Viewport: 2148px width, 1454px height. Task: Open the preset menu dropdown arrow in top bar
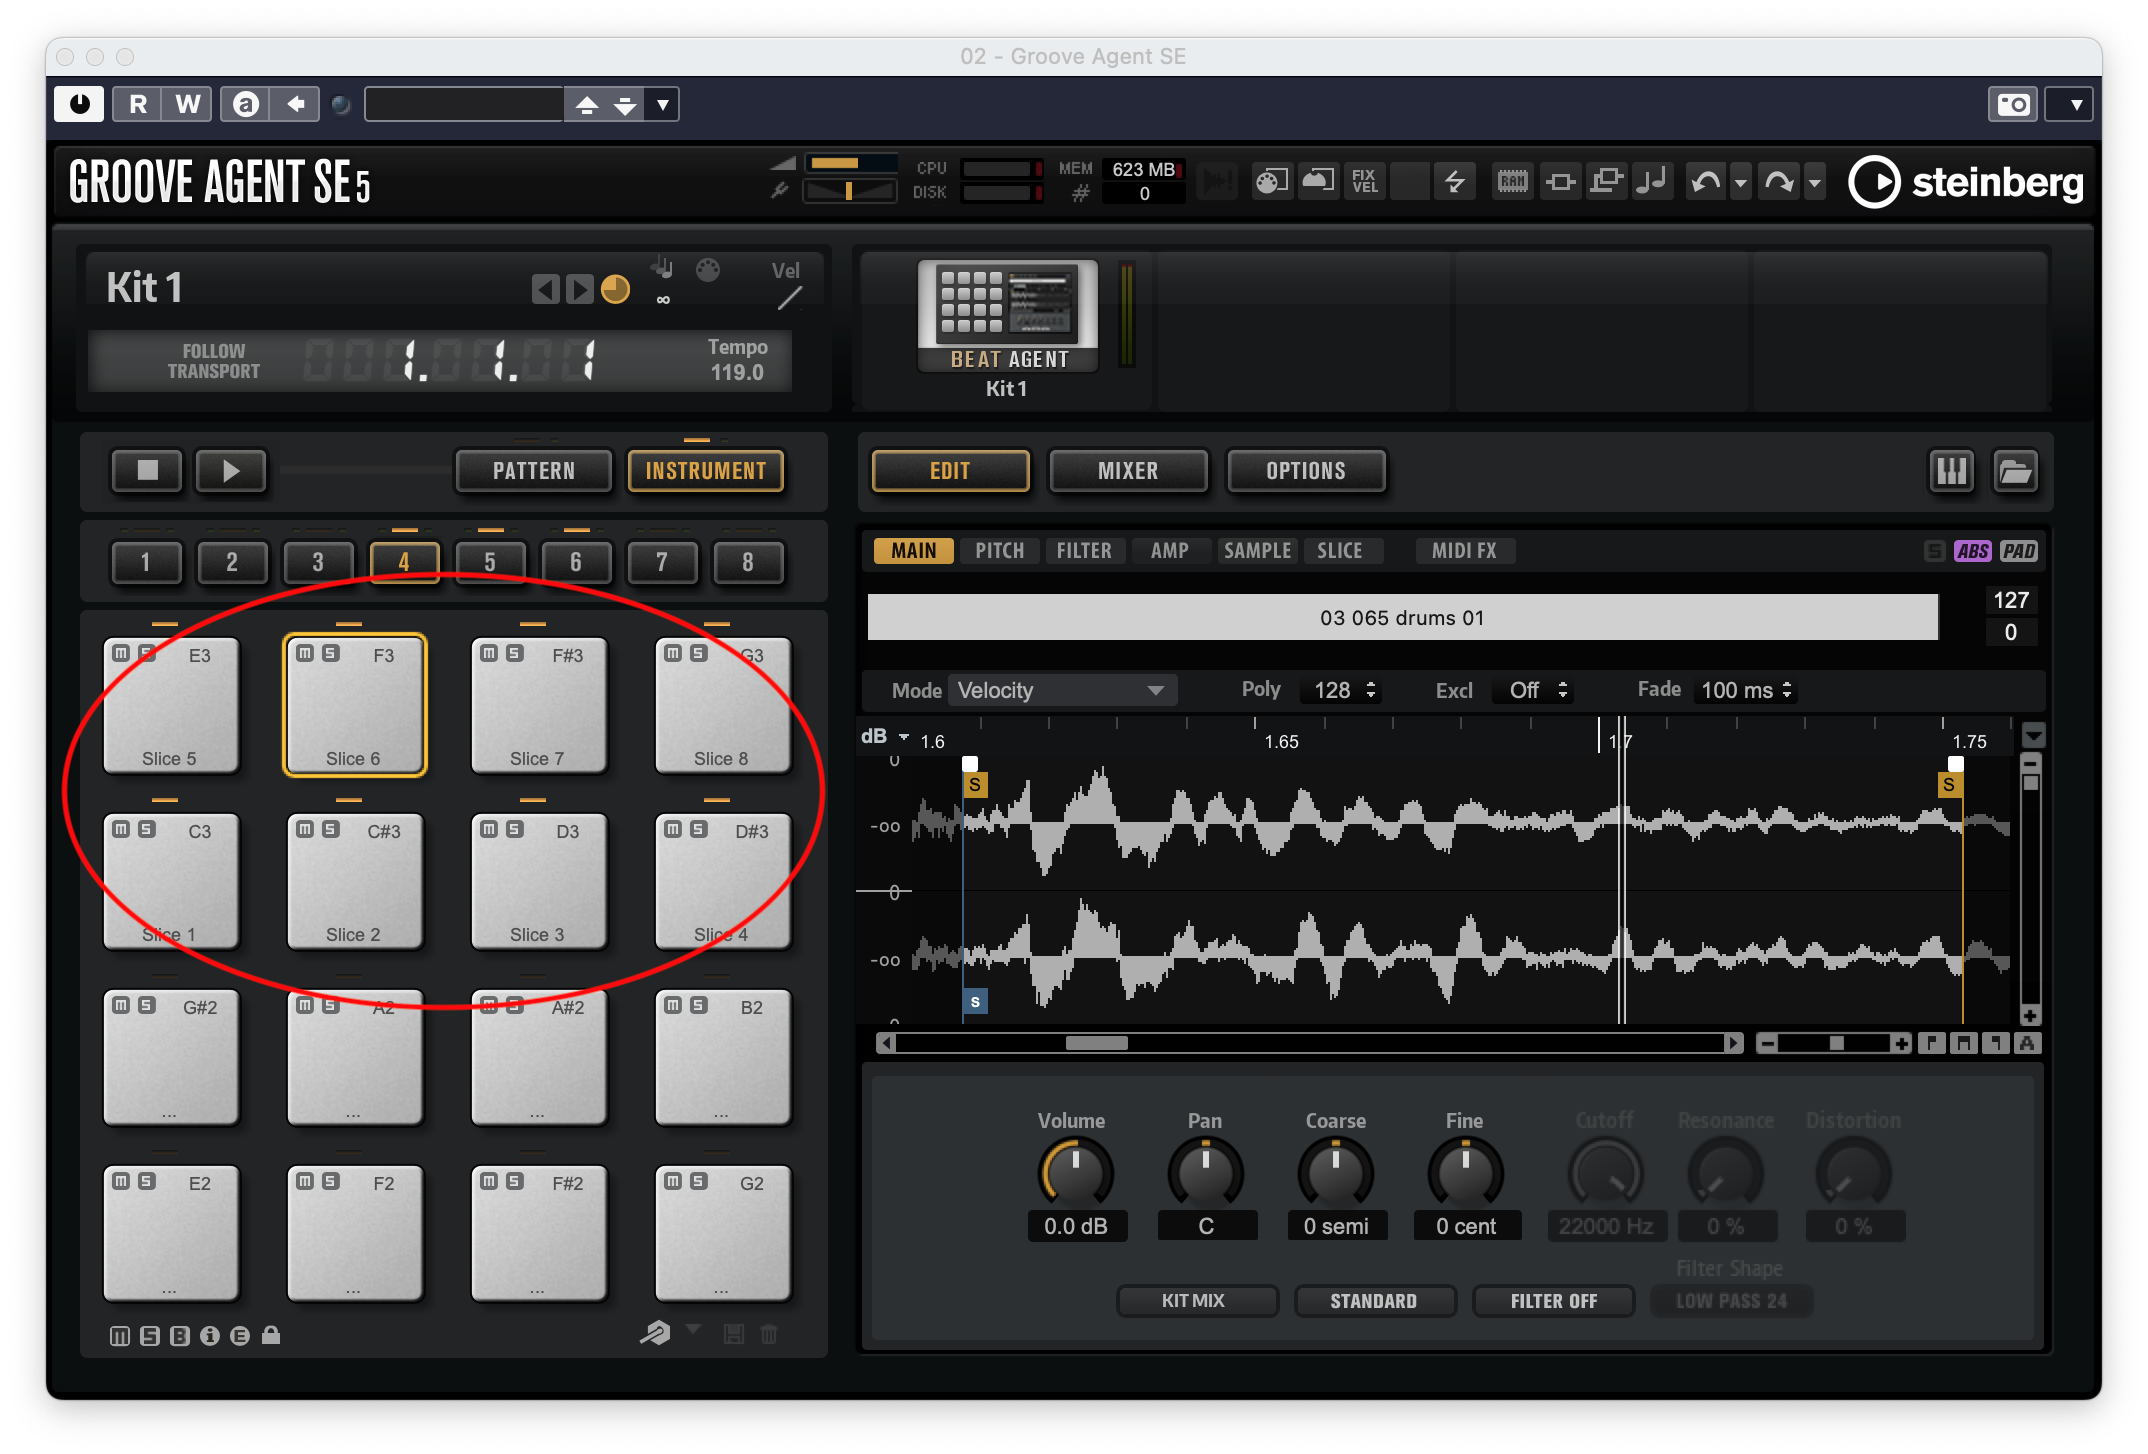click(662, 104)
